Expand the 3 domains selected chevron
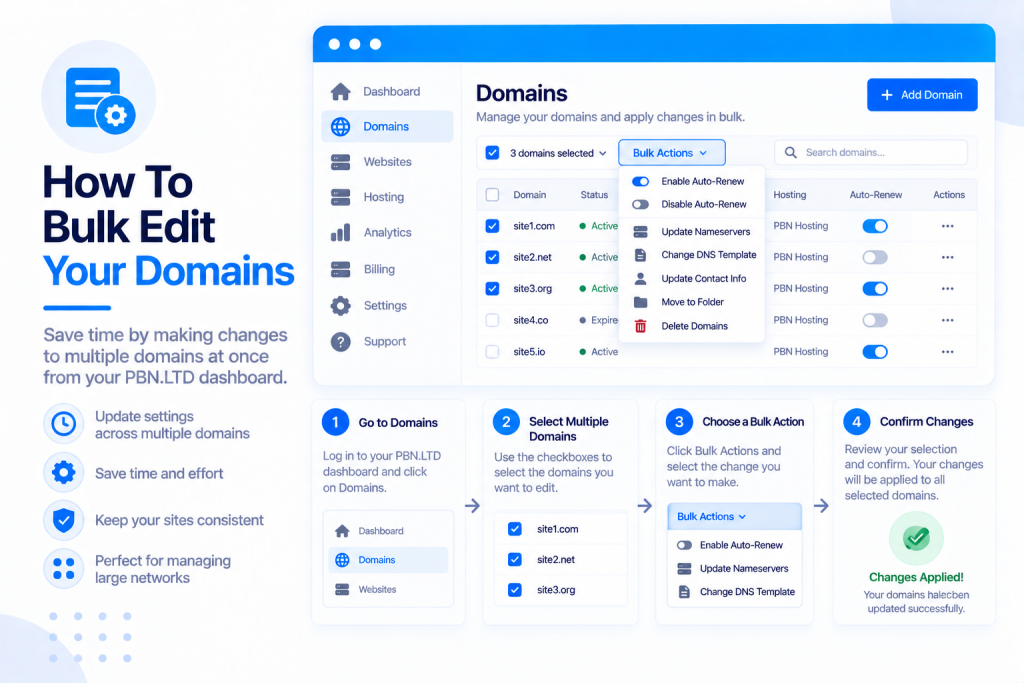The height and width of the screenshot is (683, 1024). [x=603, y=153]
